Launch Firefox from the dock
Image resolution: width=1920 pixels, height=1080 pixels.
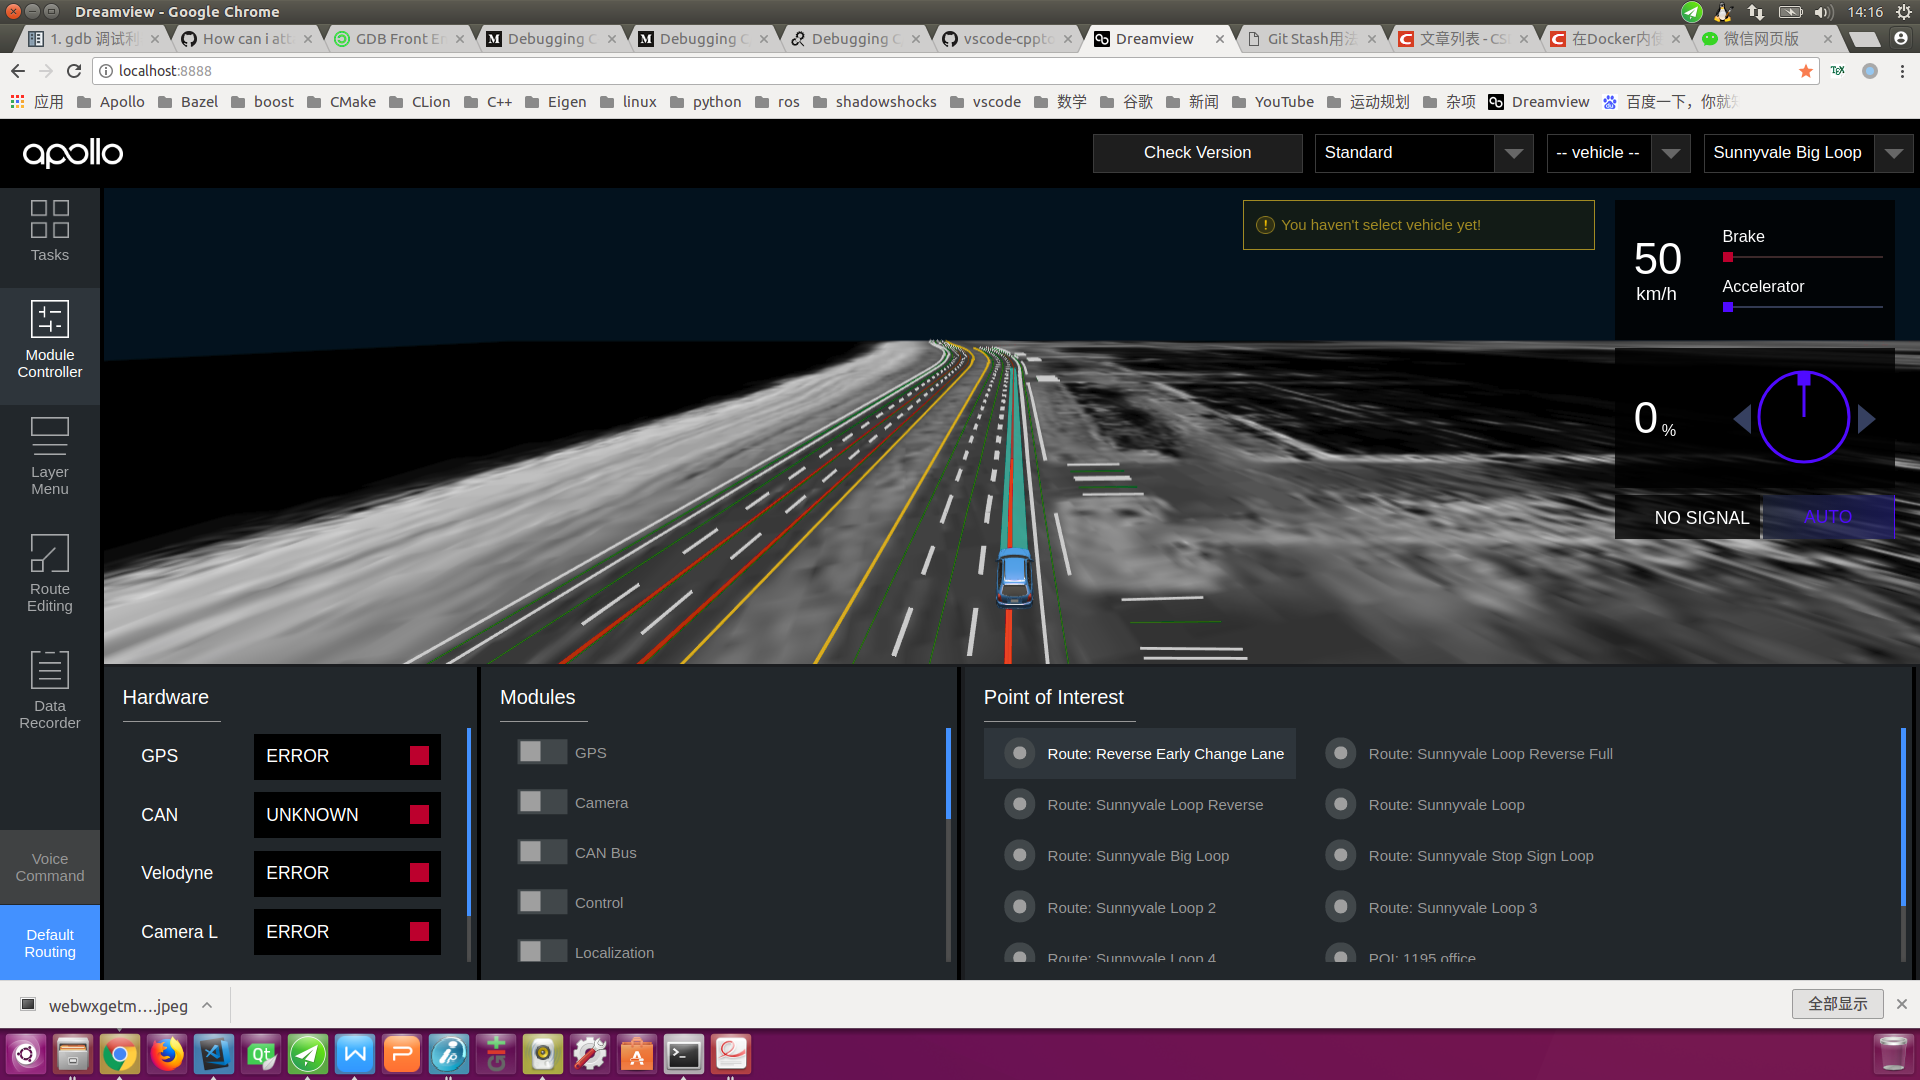(167, 1054)
